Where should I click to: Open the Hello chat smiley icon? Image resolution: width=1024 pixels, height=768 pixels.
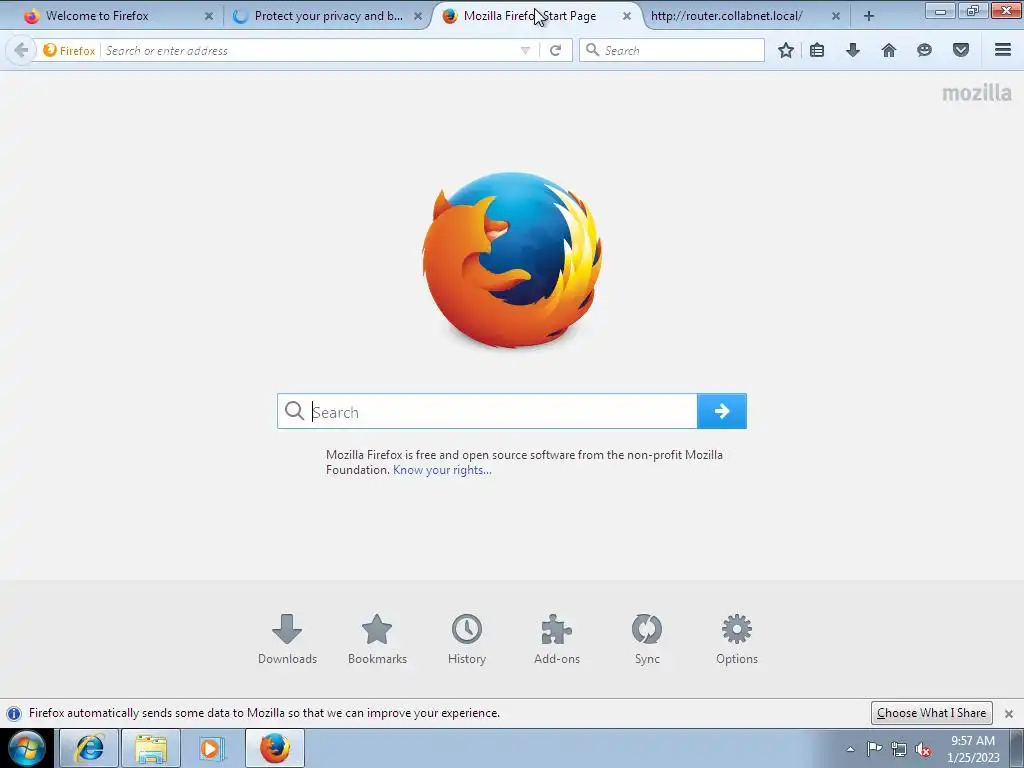[924, 50]
